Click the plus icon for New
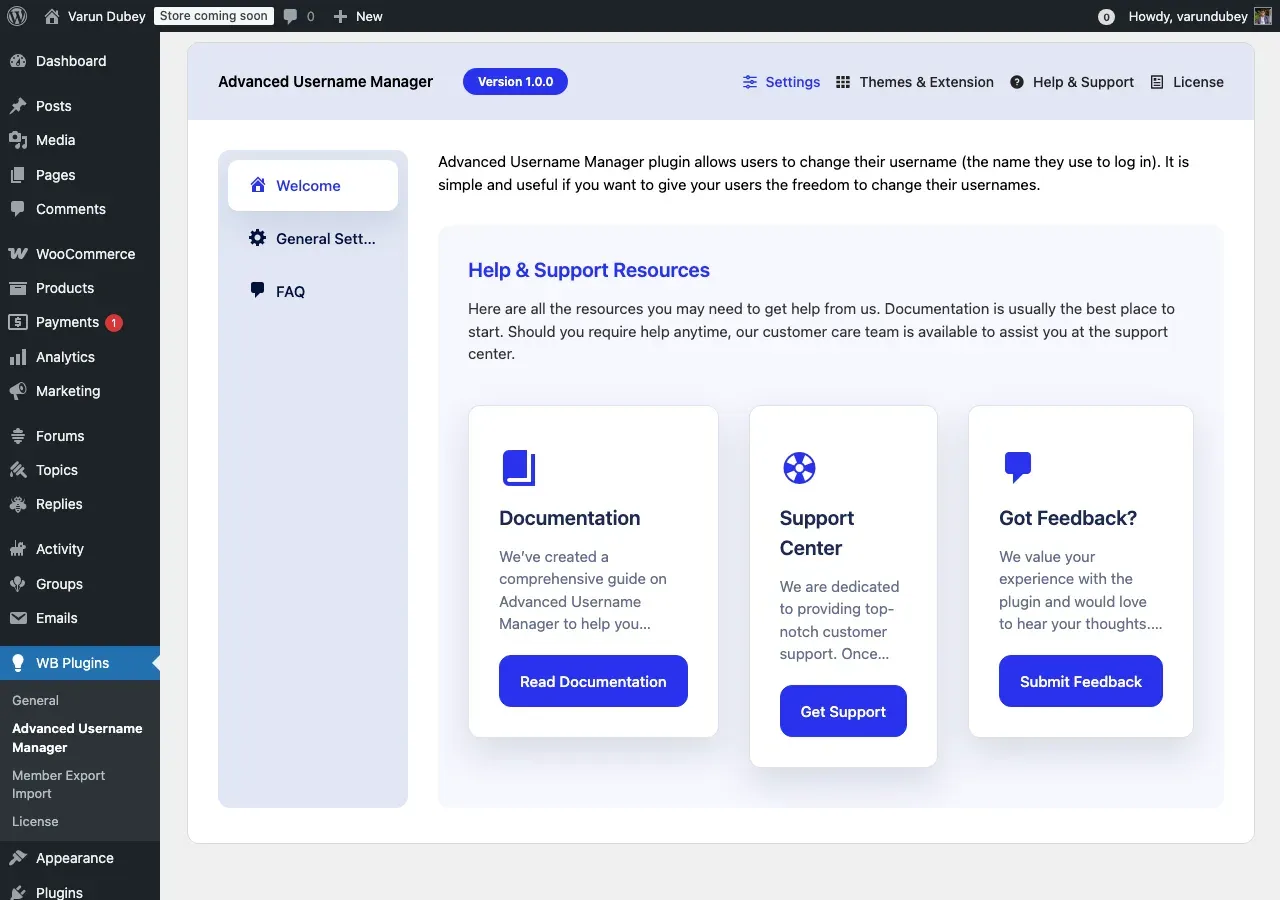Viewport: 1280px width, 900px height. 340,16
